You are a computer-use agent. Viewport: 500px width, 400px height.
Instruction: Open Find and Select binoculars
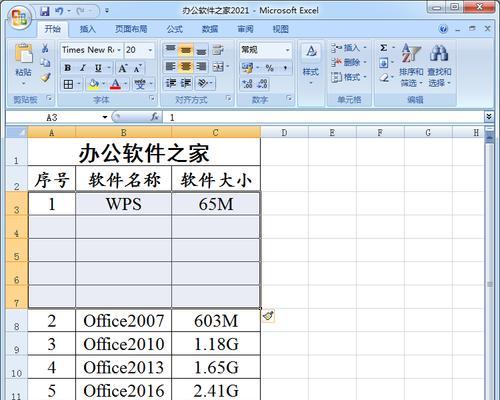pyautogui.click(x=439, y=65)
